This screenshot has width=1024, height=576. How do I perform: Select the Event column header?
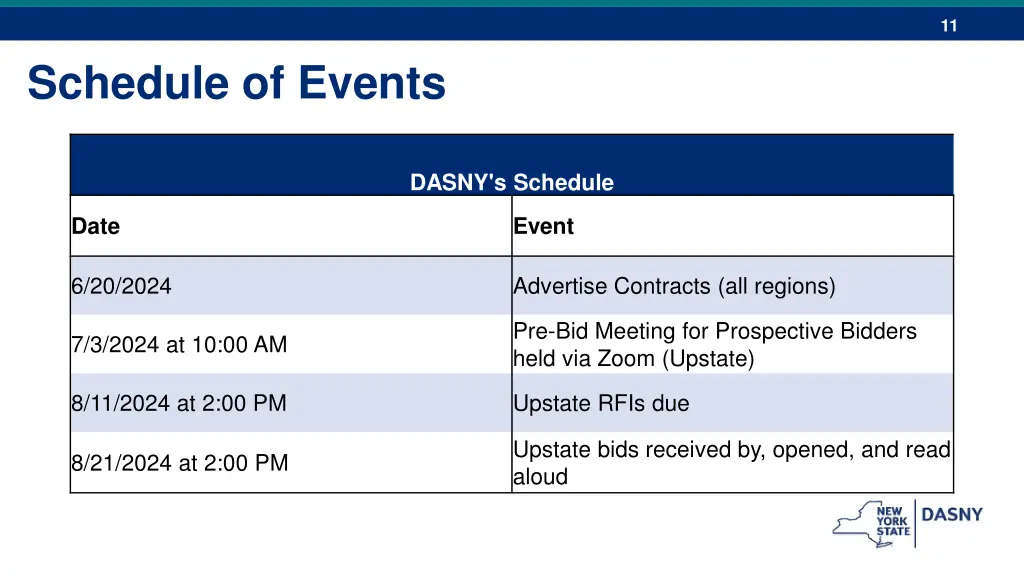click(544, 226)
